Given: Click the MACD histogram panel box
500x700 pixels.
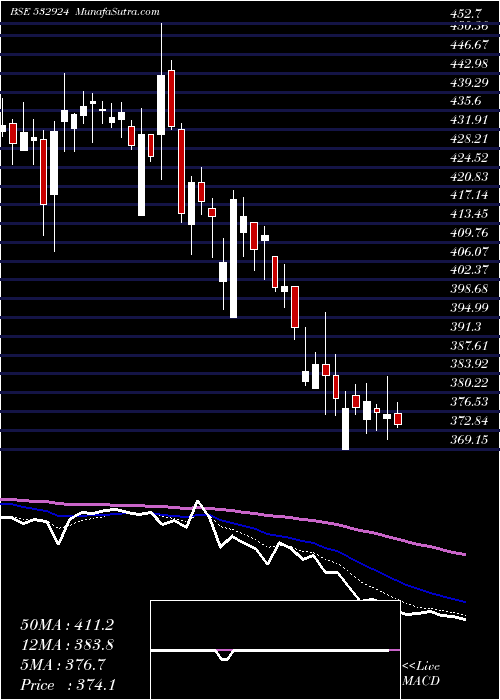Looking at the screenshot, I should 275,650.
